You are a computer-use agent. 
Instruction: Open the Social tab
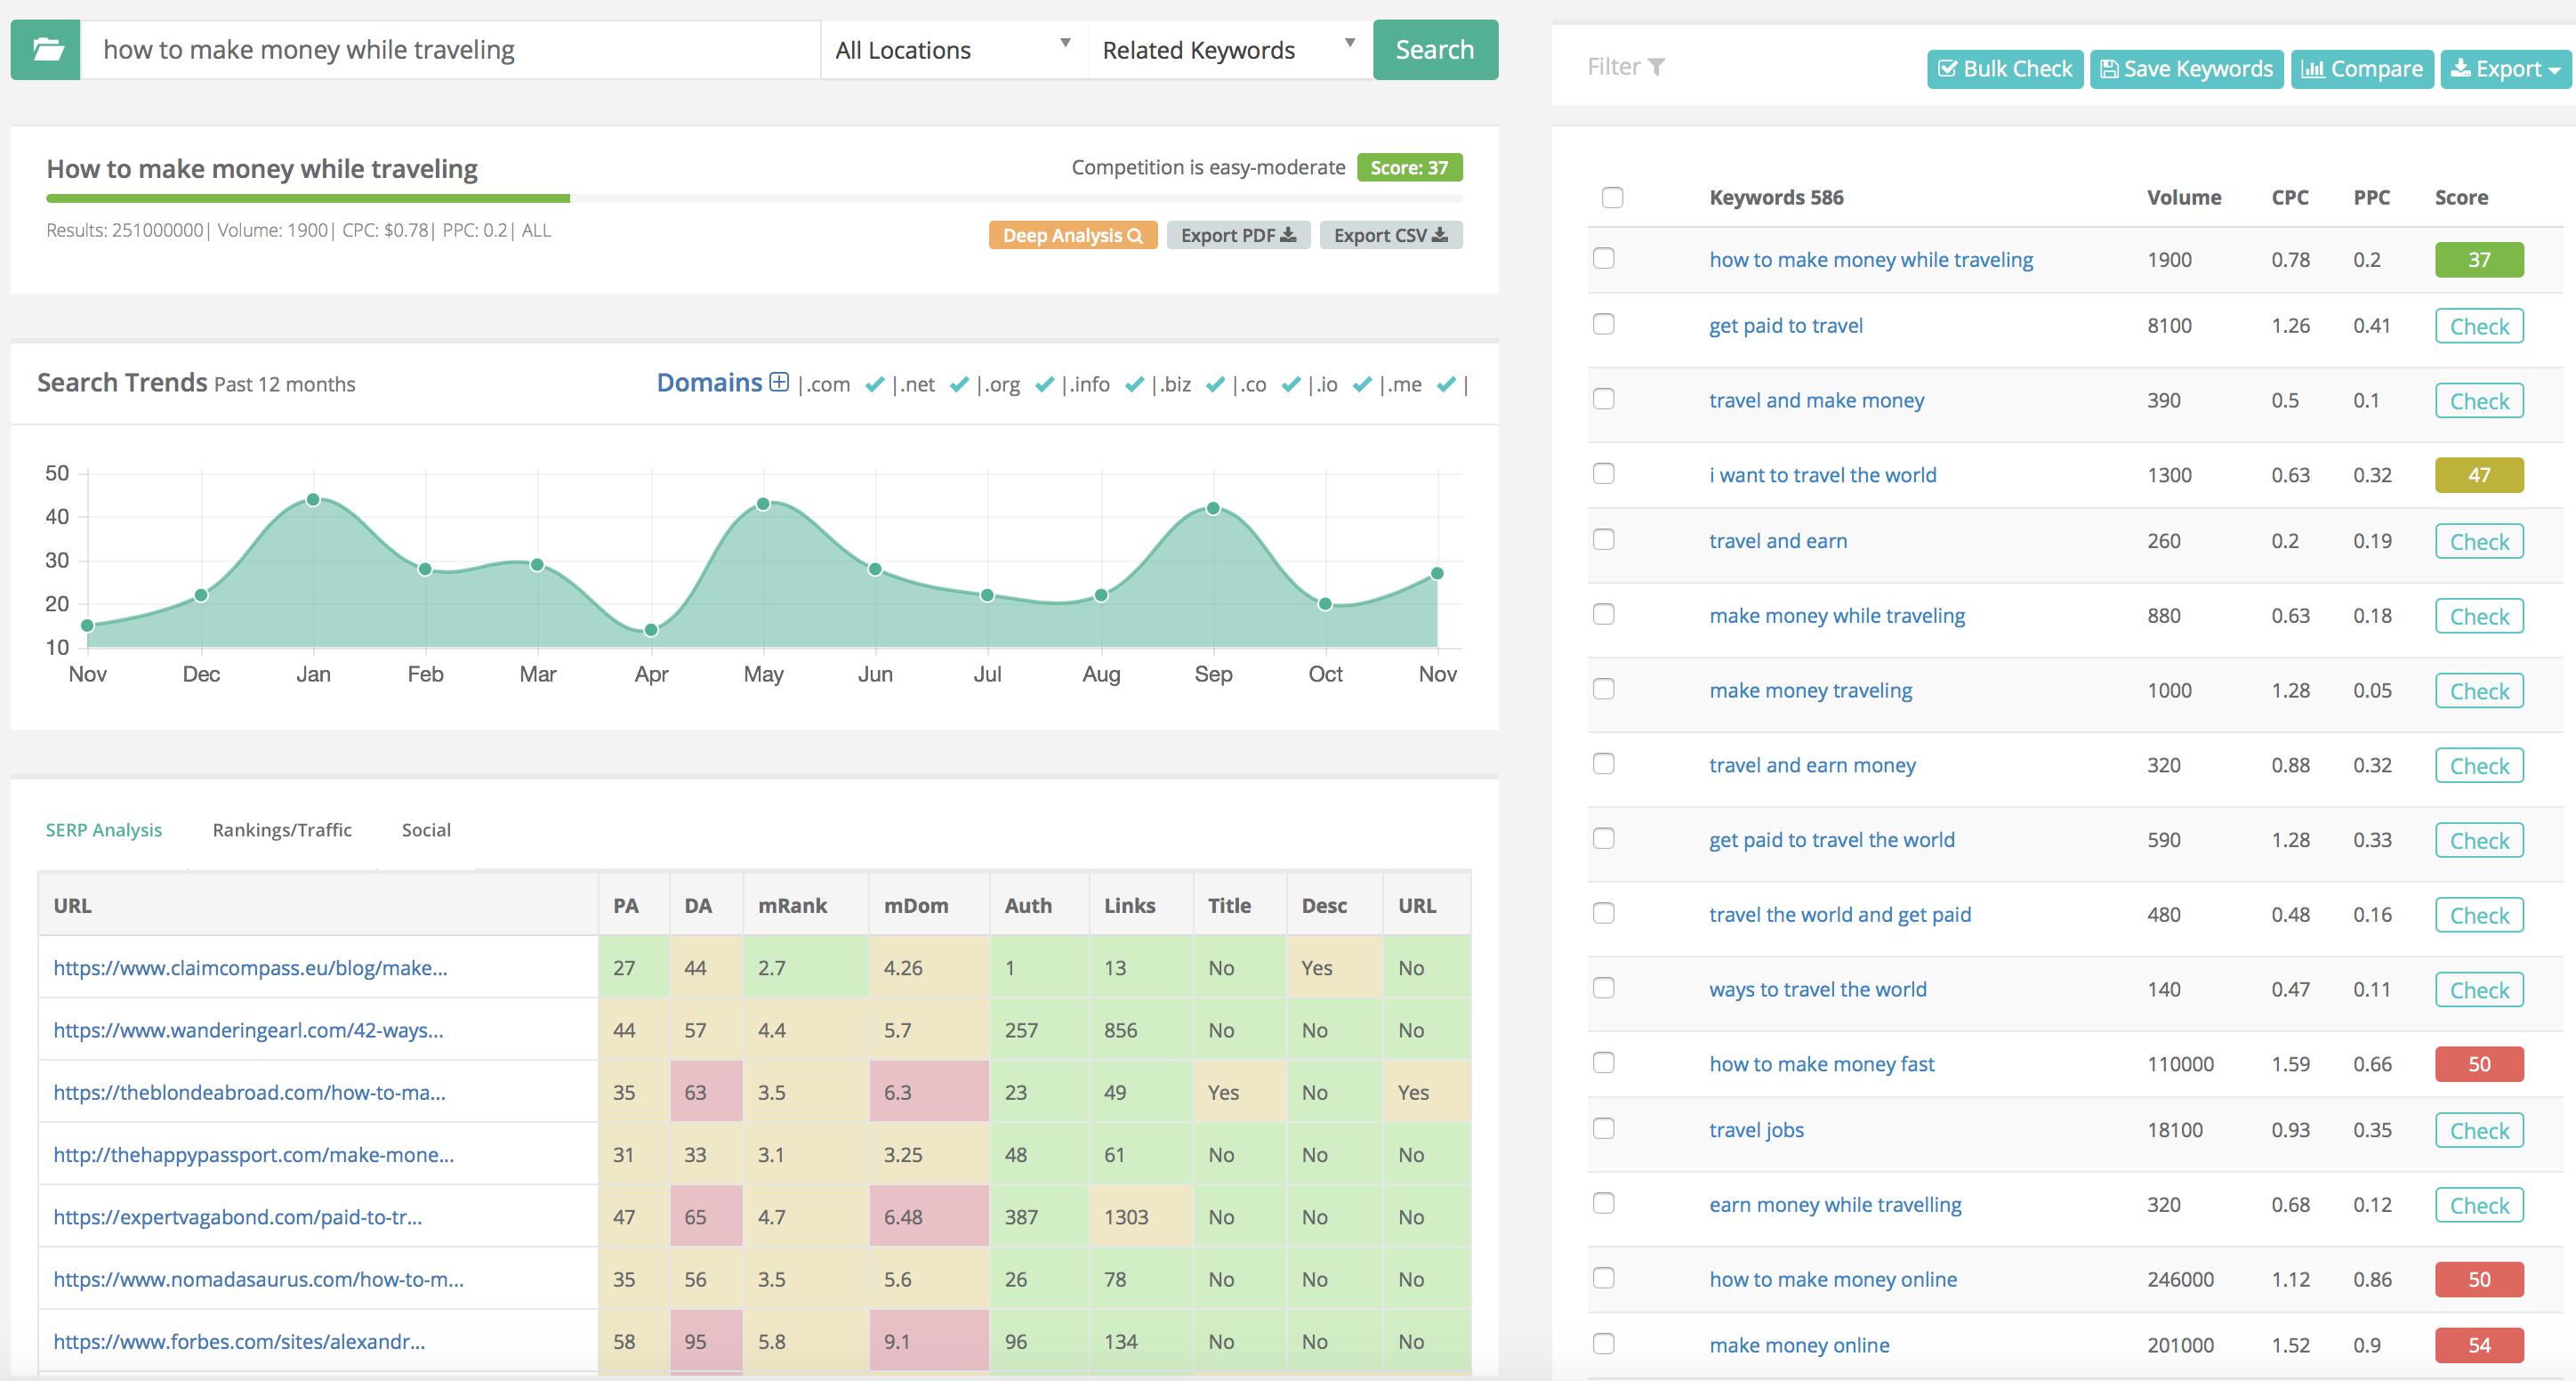click(x=426, y=829)
